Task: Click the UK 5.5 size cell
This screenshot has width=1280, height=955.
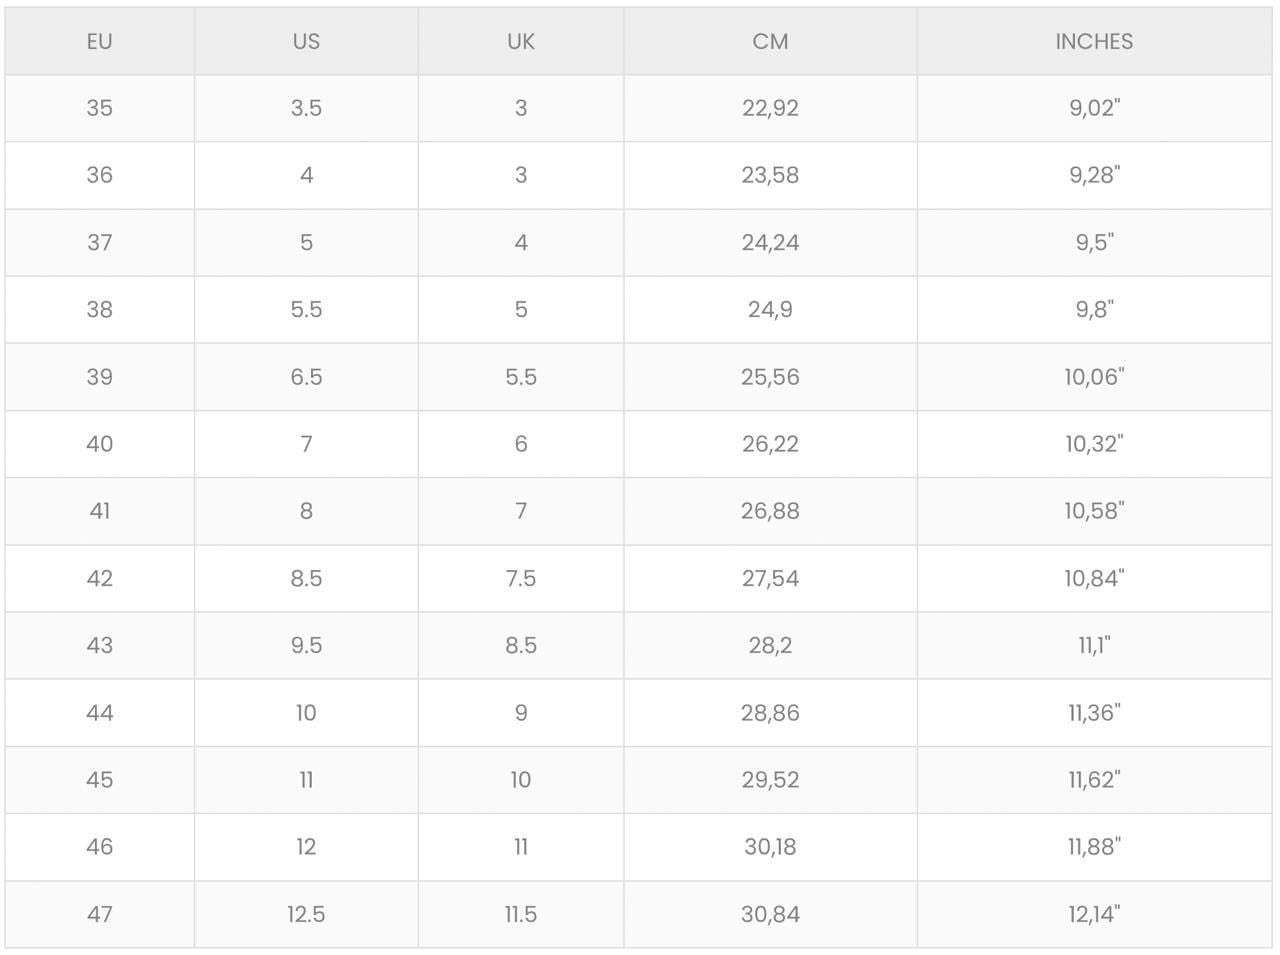Action: coord(521,377)
